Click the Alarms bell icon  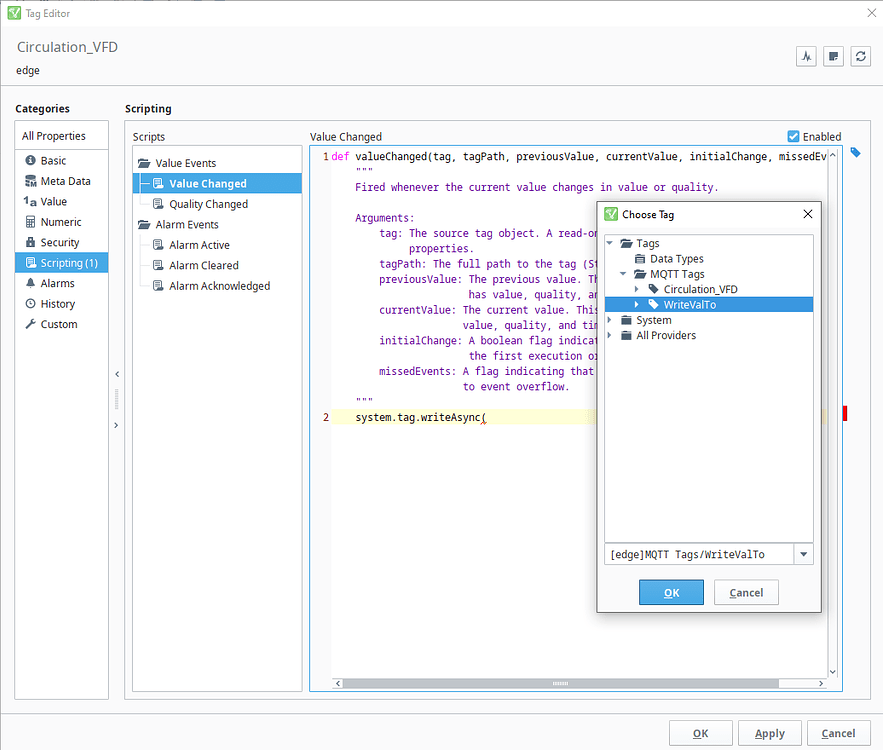click(30, 283)
